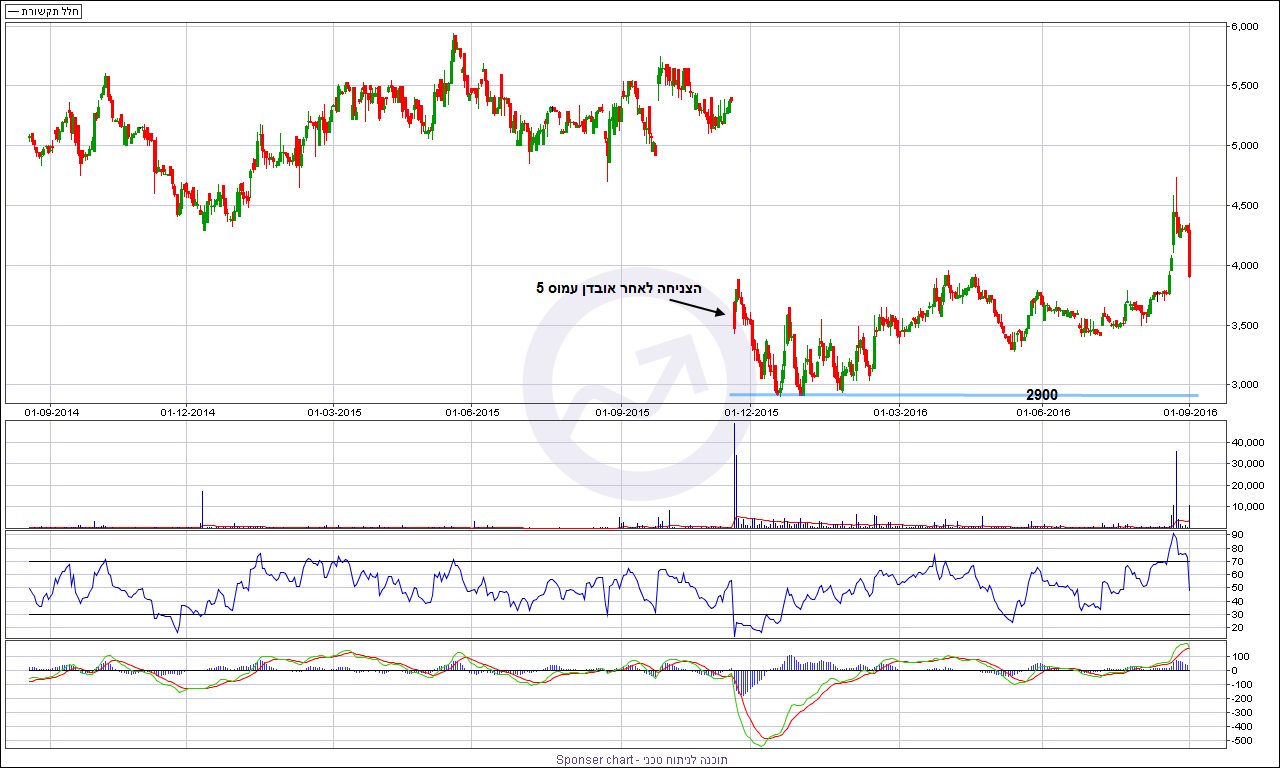The image size is (1280, 768).
Task: Click the 70 overbought line in RSI panel
Action: (x=609, y=561)
